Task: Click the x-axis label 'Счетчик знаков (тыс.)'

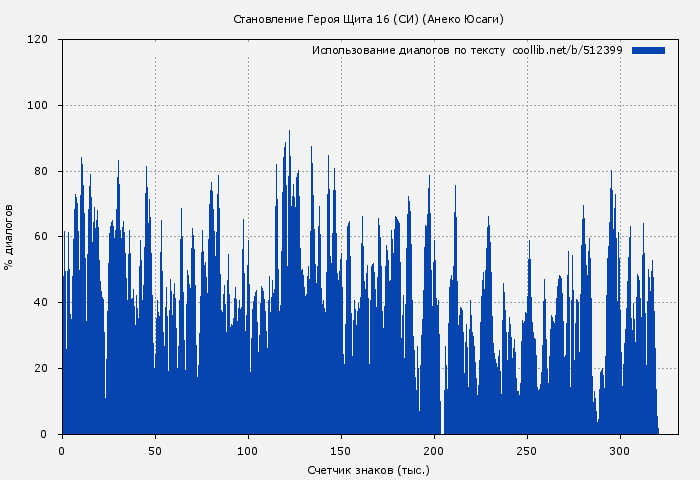Action: coord(368,469)
